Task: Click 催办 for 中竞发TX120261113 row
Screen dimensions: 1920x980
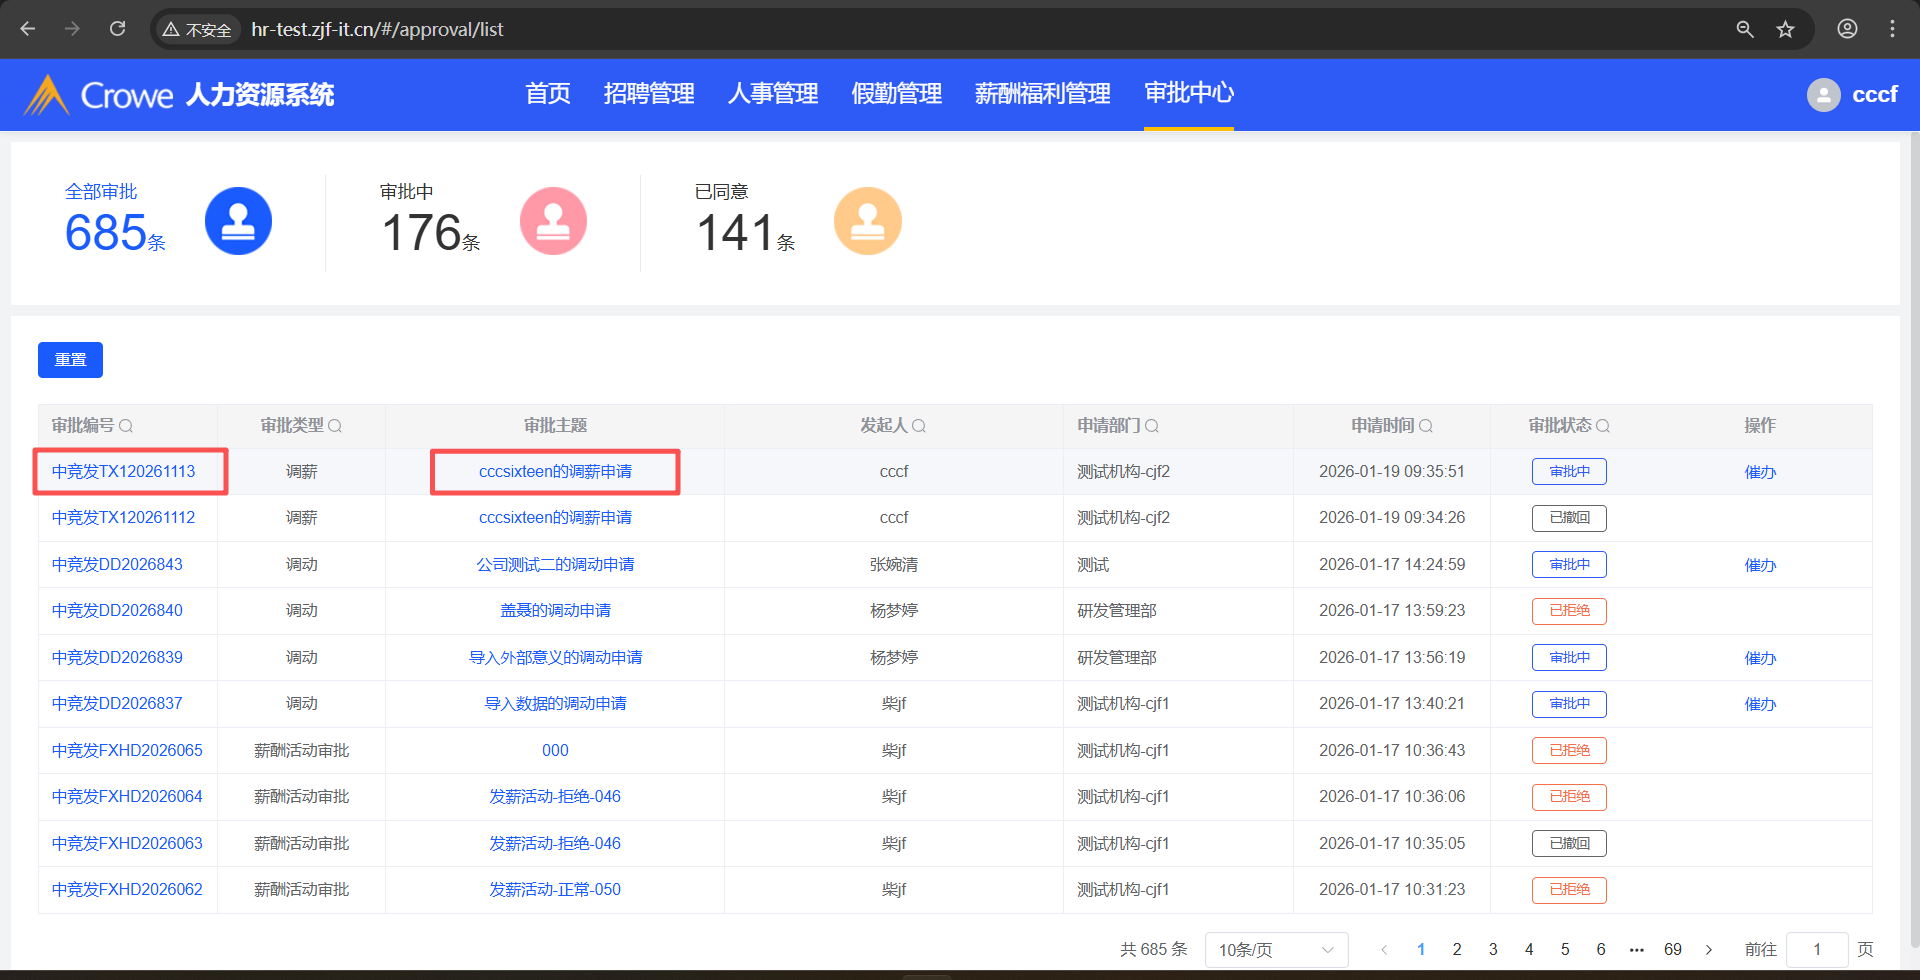Action: point(1760,472)
